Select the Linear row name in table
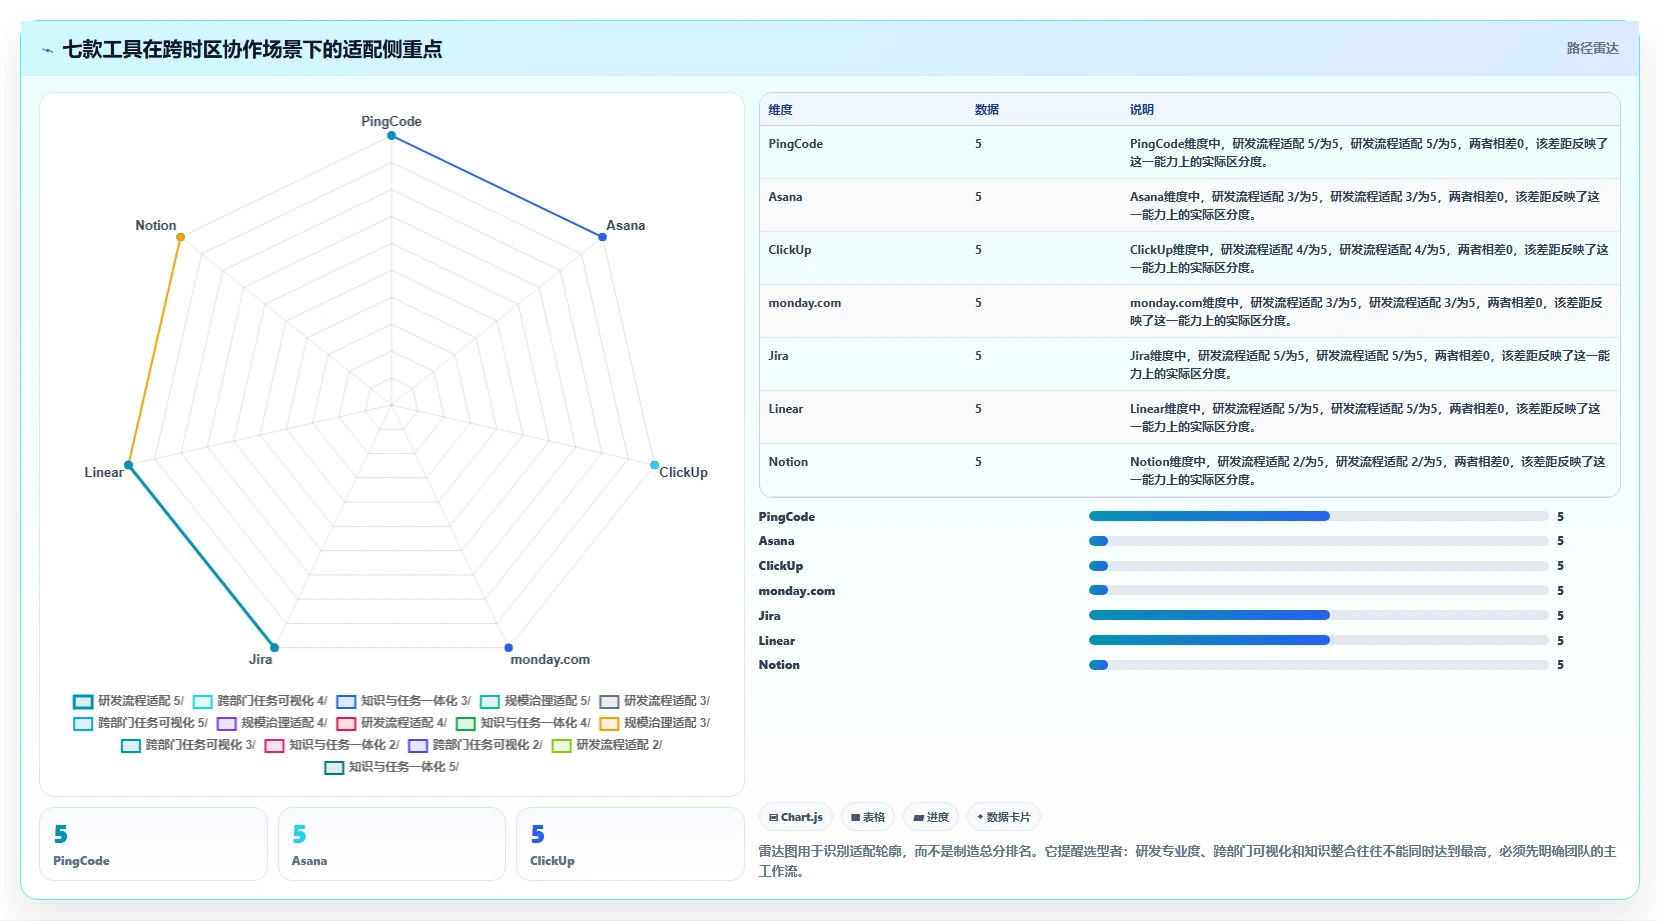This screenshot has height=921, width=1660. pos(785,409)
